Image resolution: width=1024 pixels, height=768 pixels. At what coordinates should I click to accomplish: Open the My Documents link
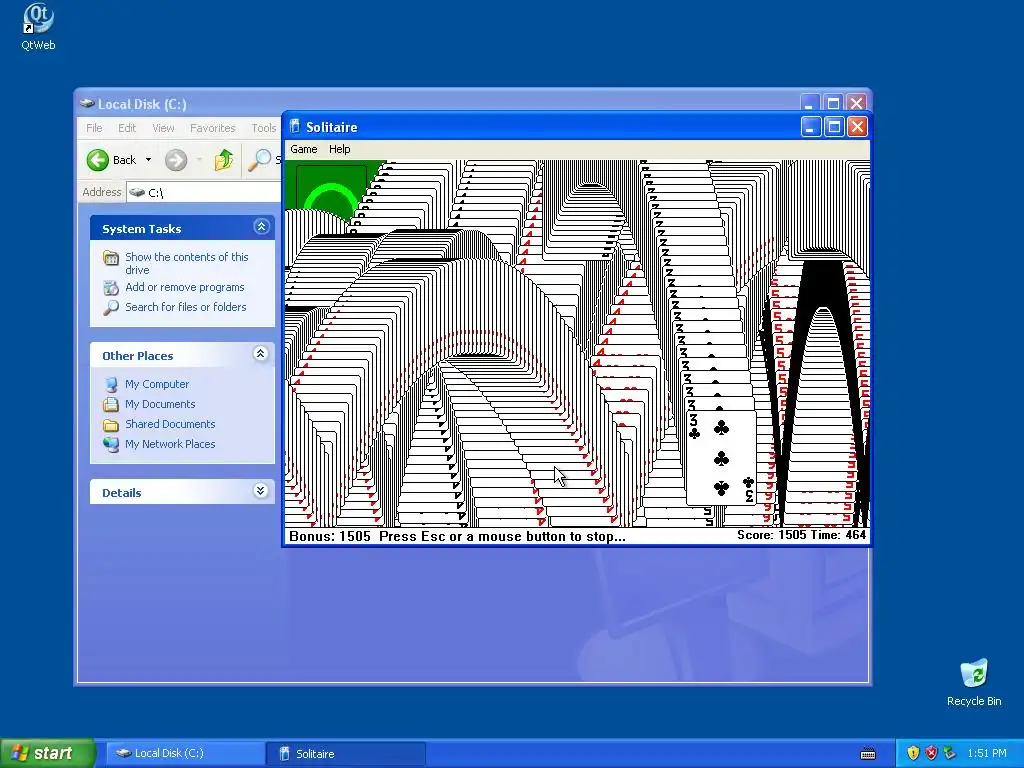160,404
